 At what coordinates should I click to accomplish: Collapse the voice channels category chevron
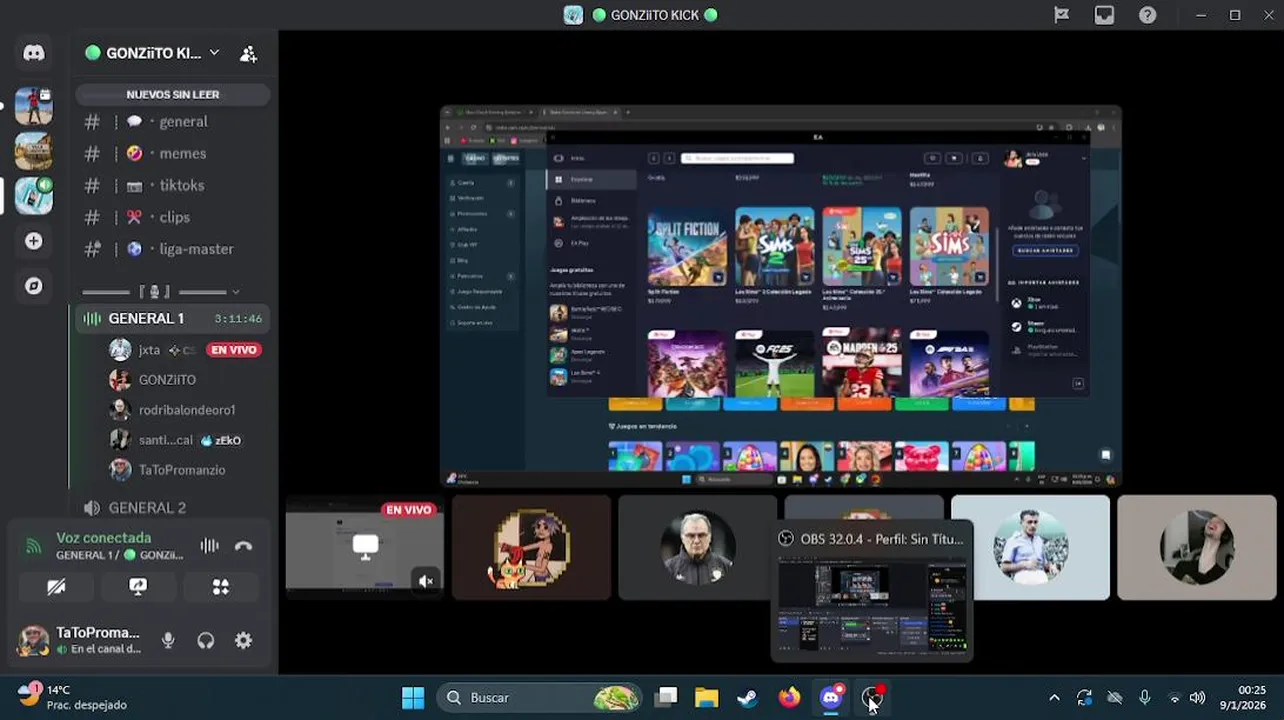point(235,292)
